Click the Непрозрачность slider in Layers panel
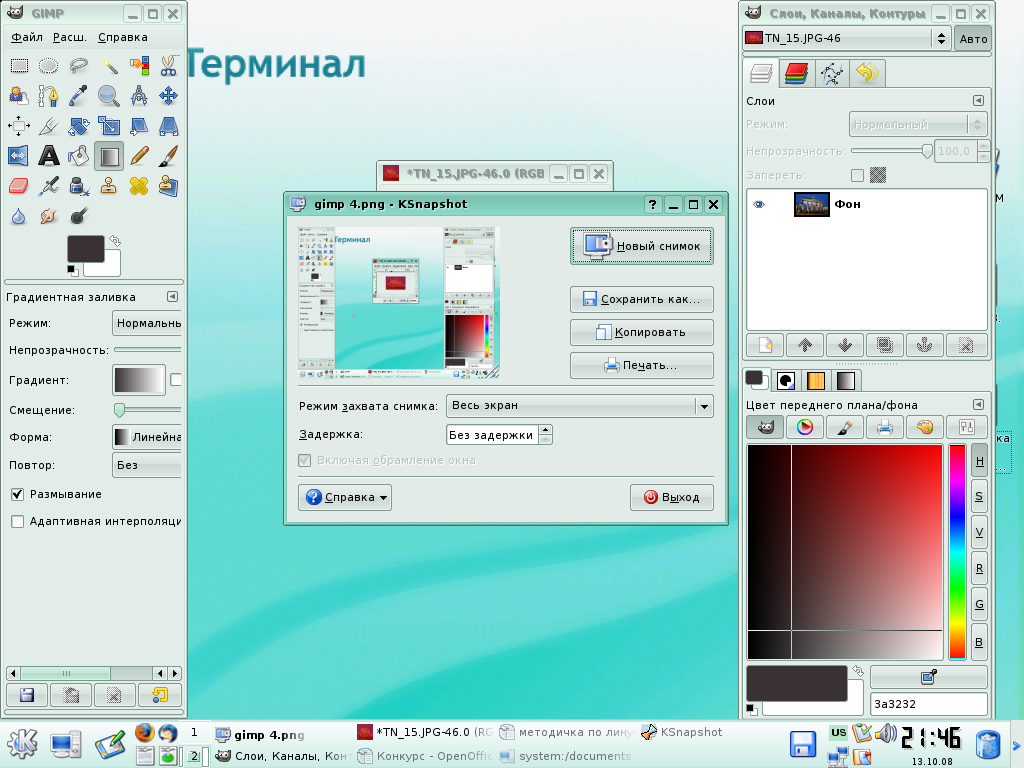Screen dimensions: 1024x768 (888, 151)
